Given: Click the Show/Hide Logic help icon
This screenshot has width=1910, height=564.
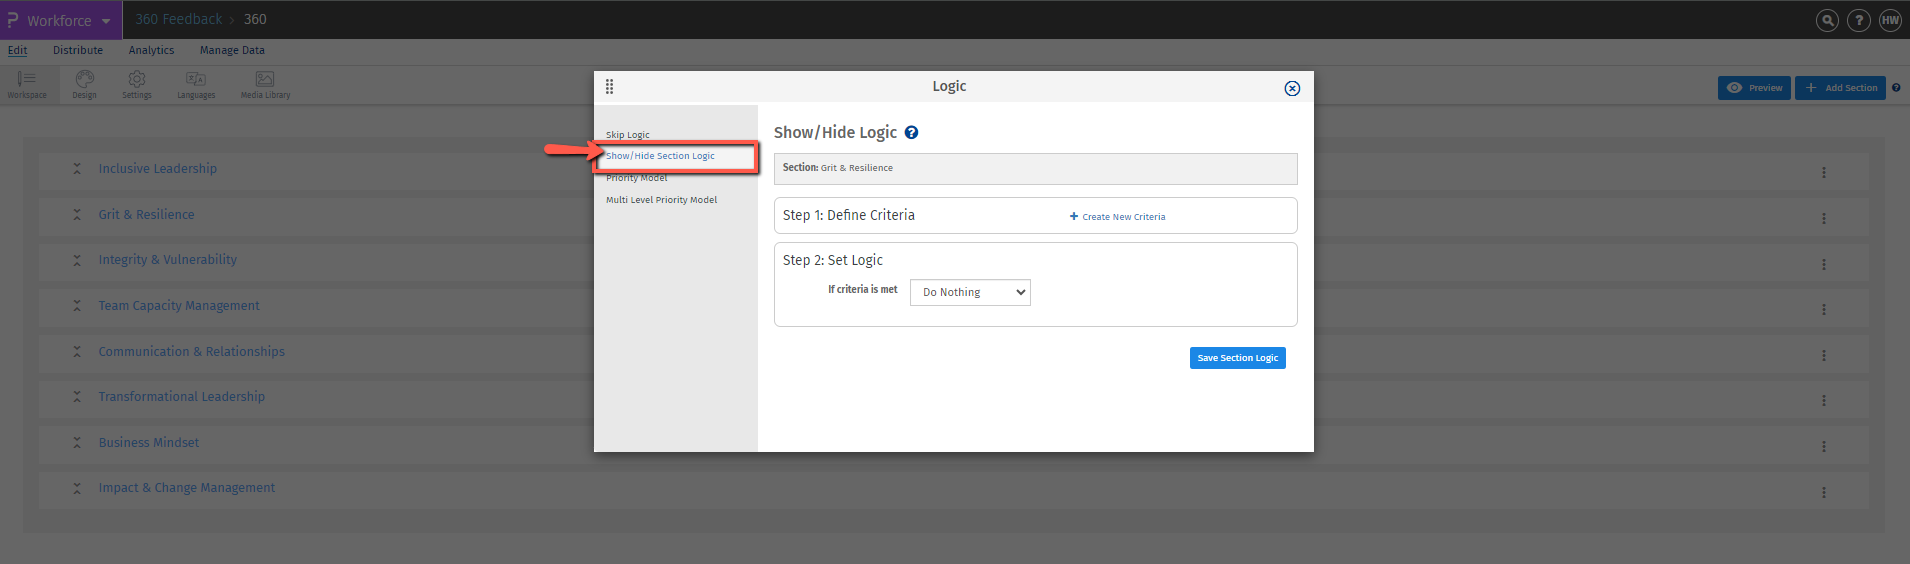Looking at the screenshot, I should click(911, 133).
